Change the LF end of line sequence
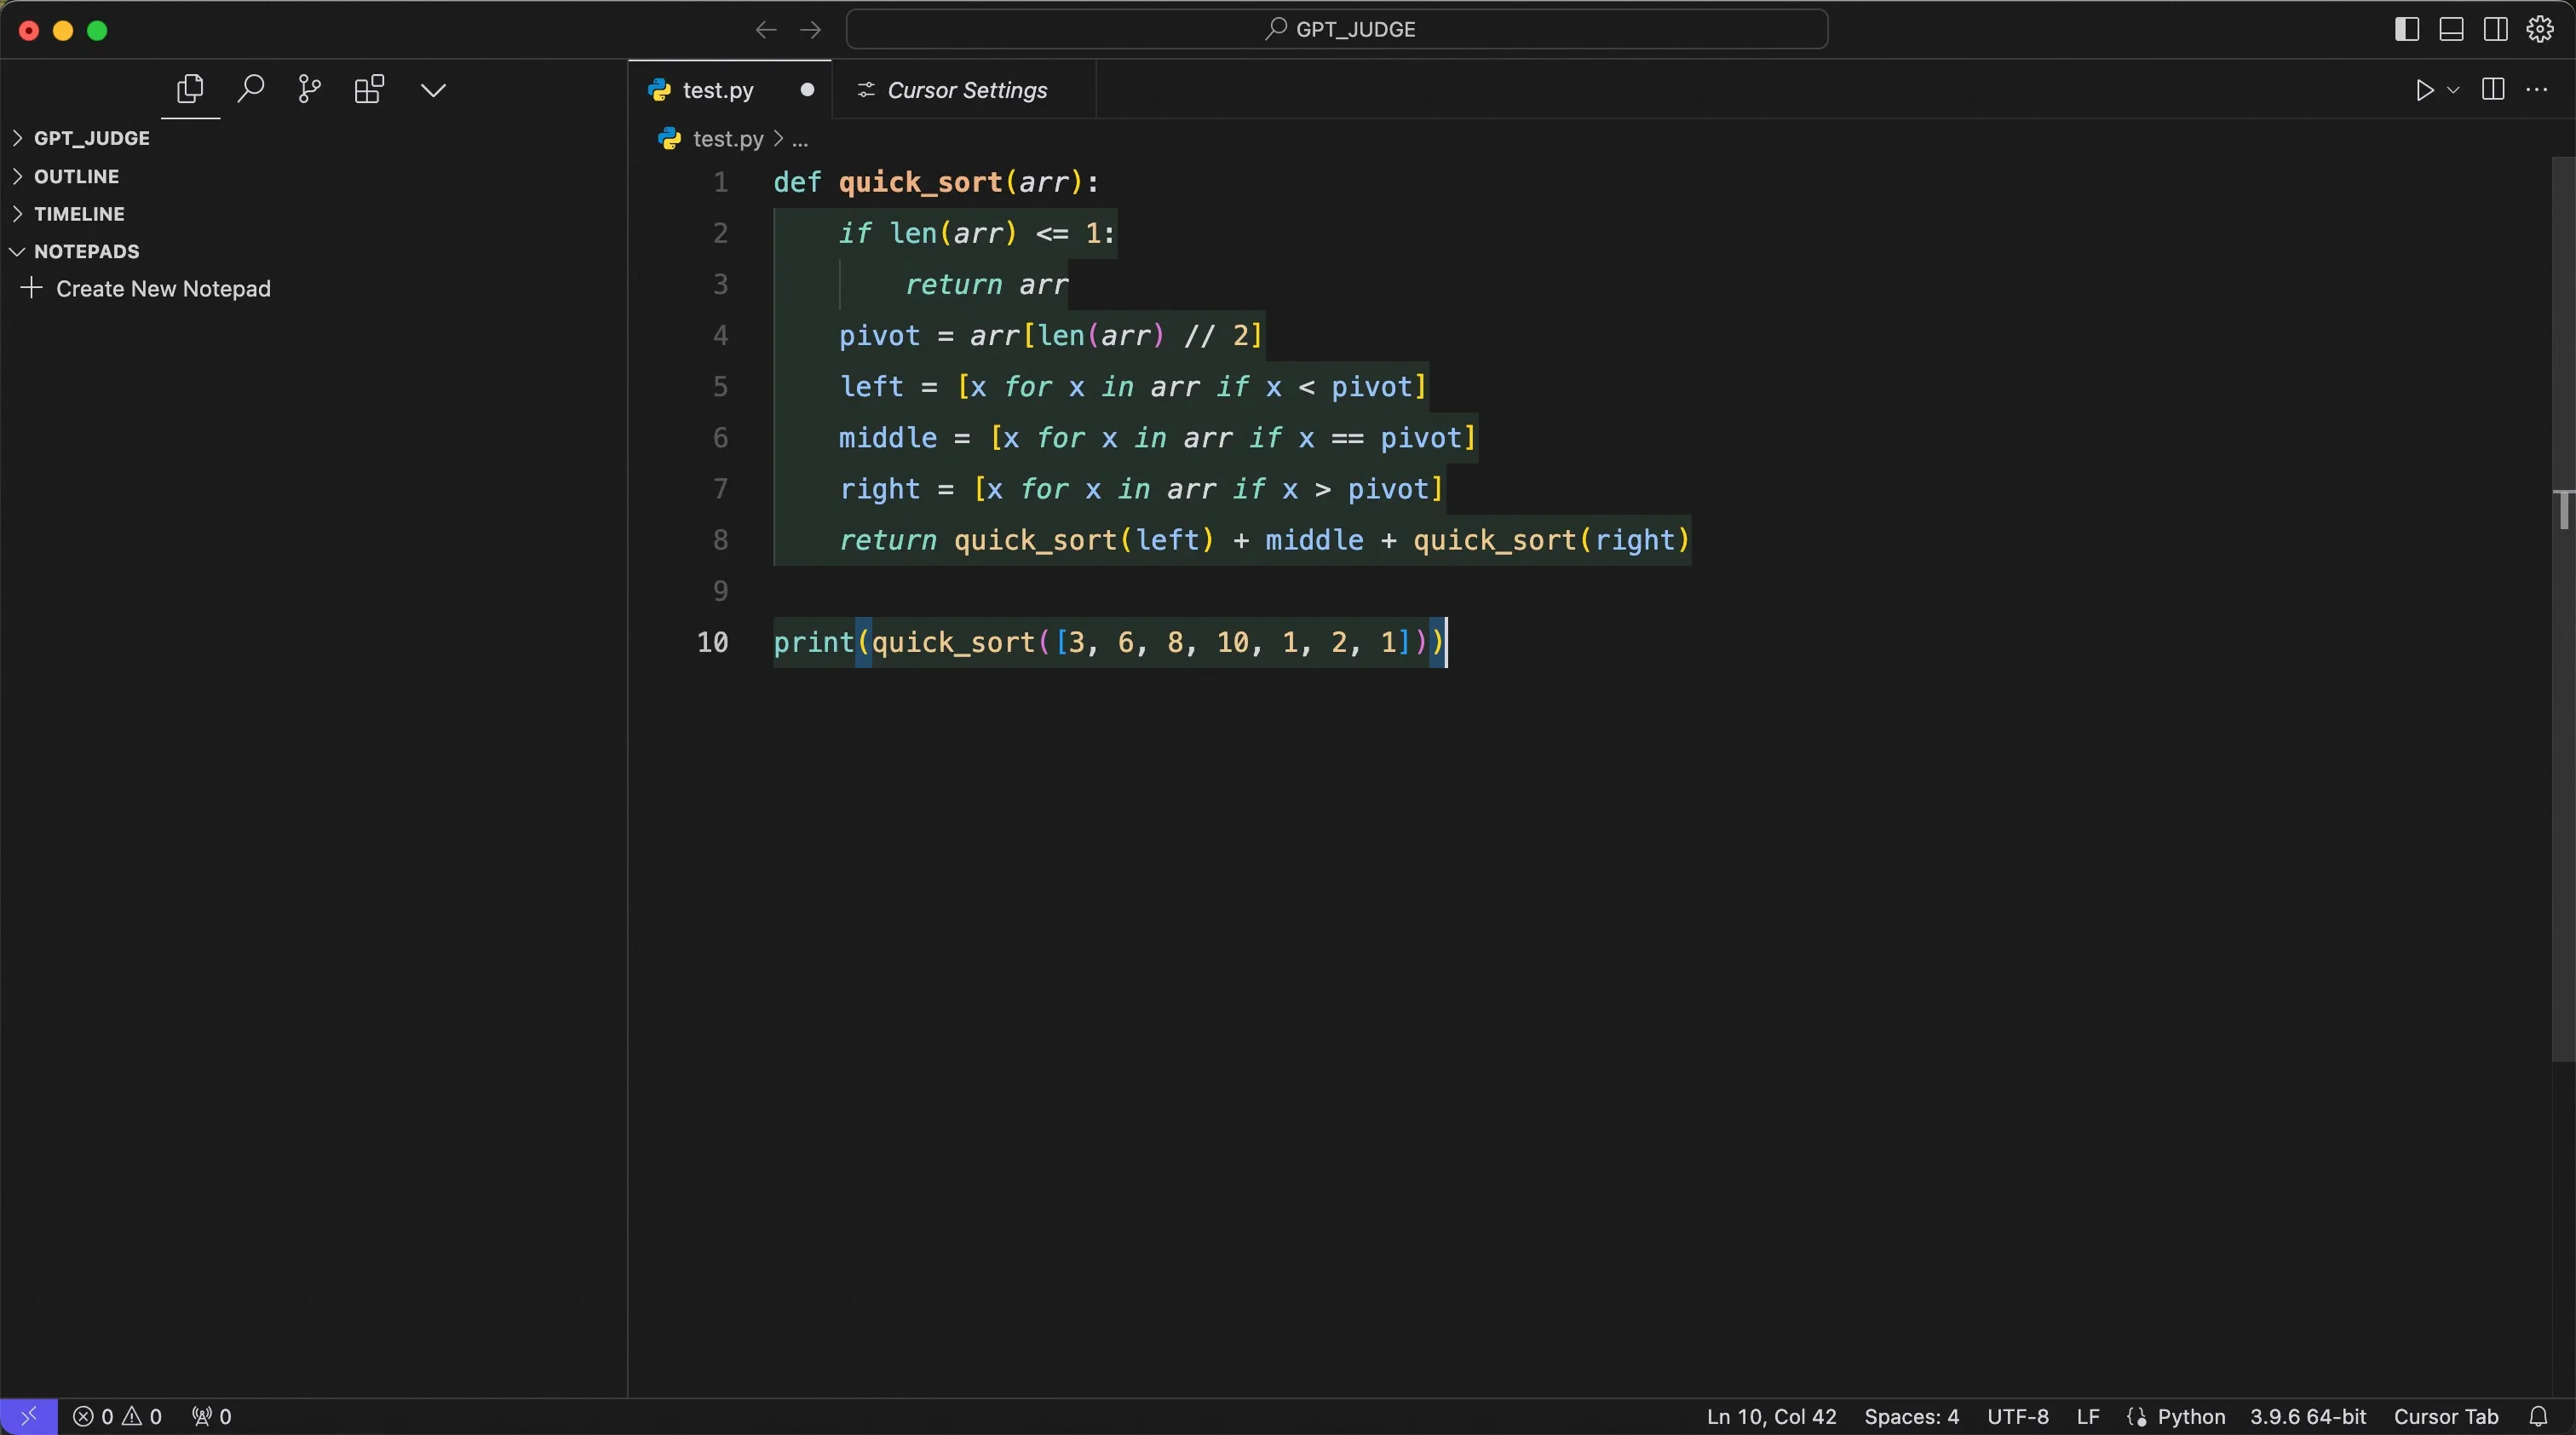 [2087, 1416]
